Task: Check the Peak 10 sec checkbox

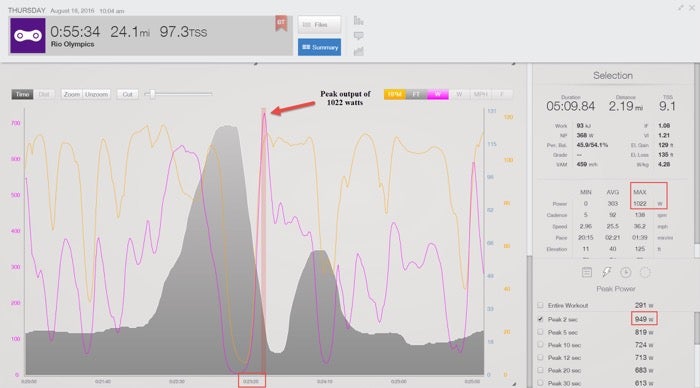Action: [x=540, y=345]
